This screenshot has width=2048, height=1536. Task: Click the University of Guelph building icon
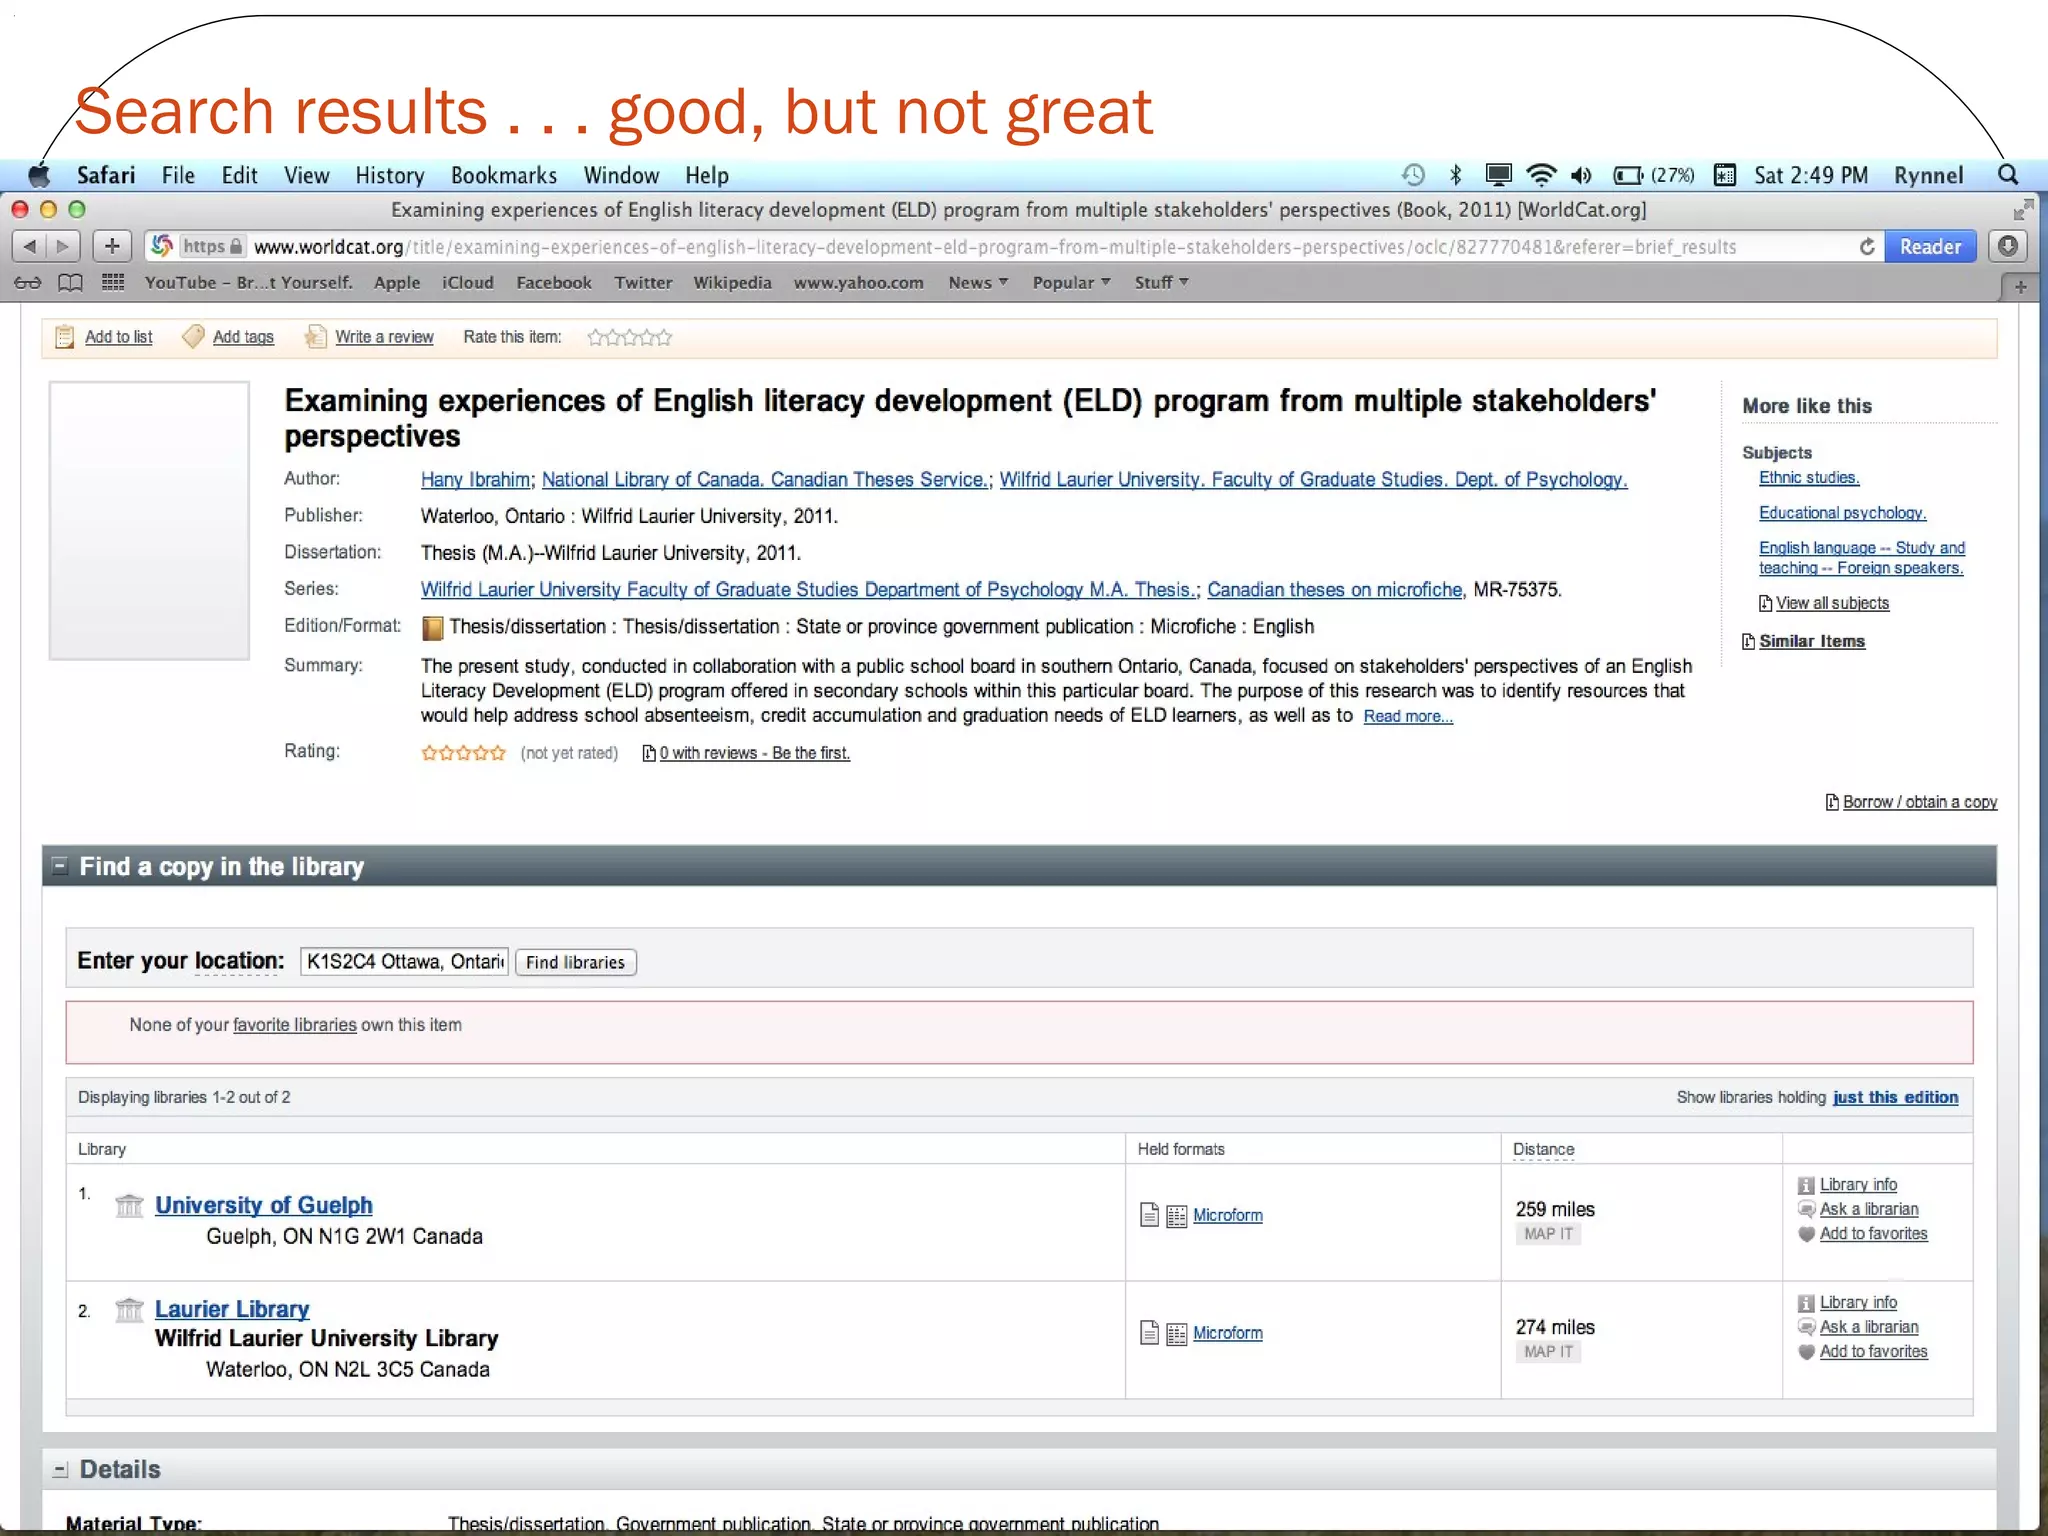[129, 1205]
